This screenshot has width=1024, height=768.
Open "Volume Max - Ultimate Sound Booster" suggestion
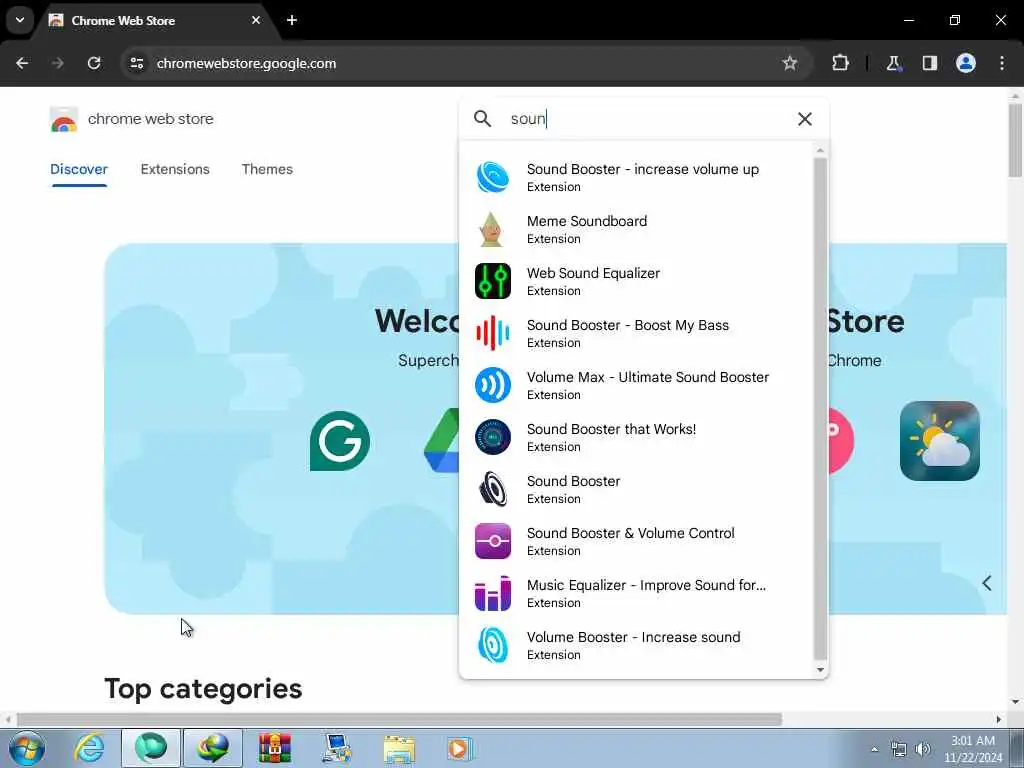[637, 385]
